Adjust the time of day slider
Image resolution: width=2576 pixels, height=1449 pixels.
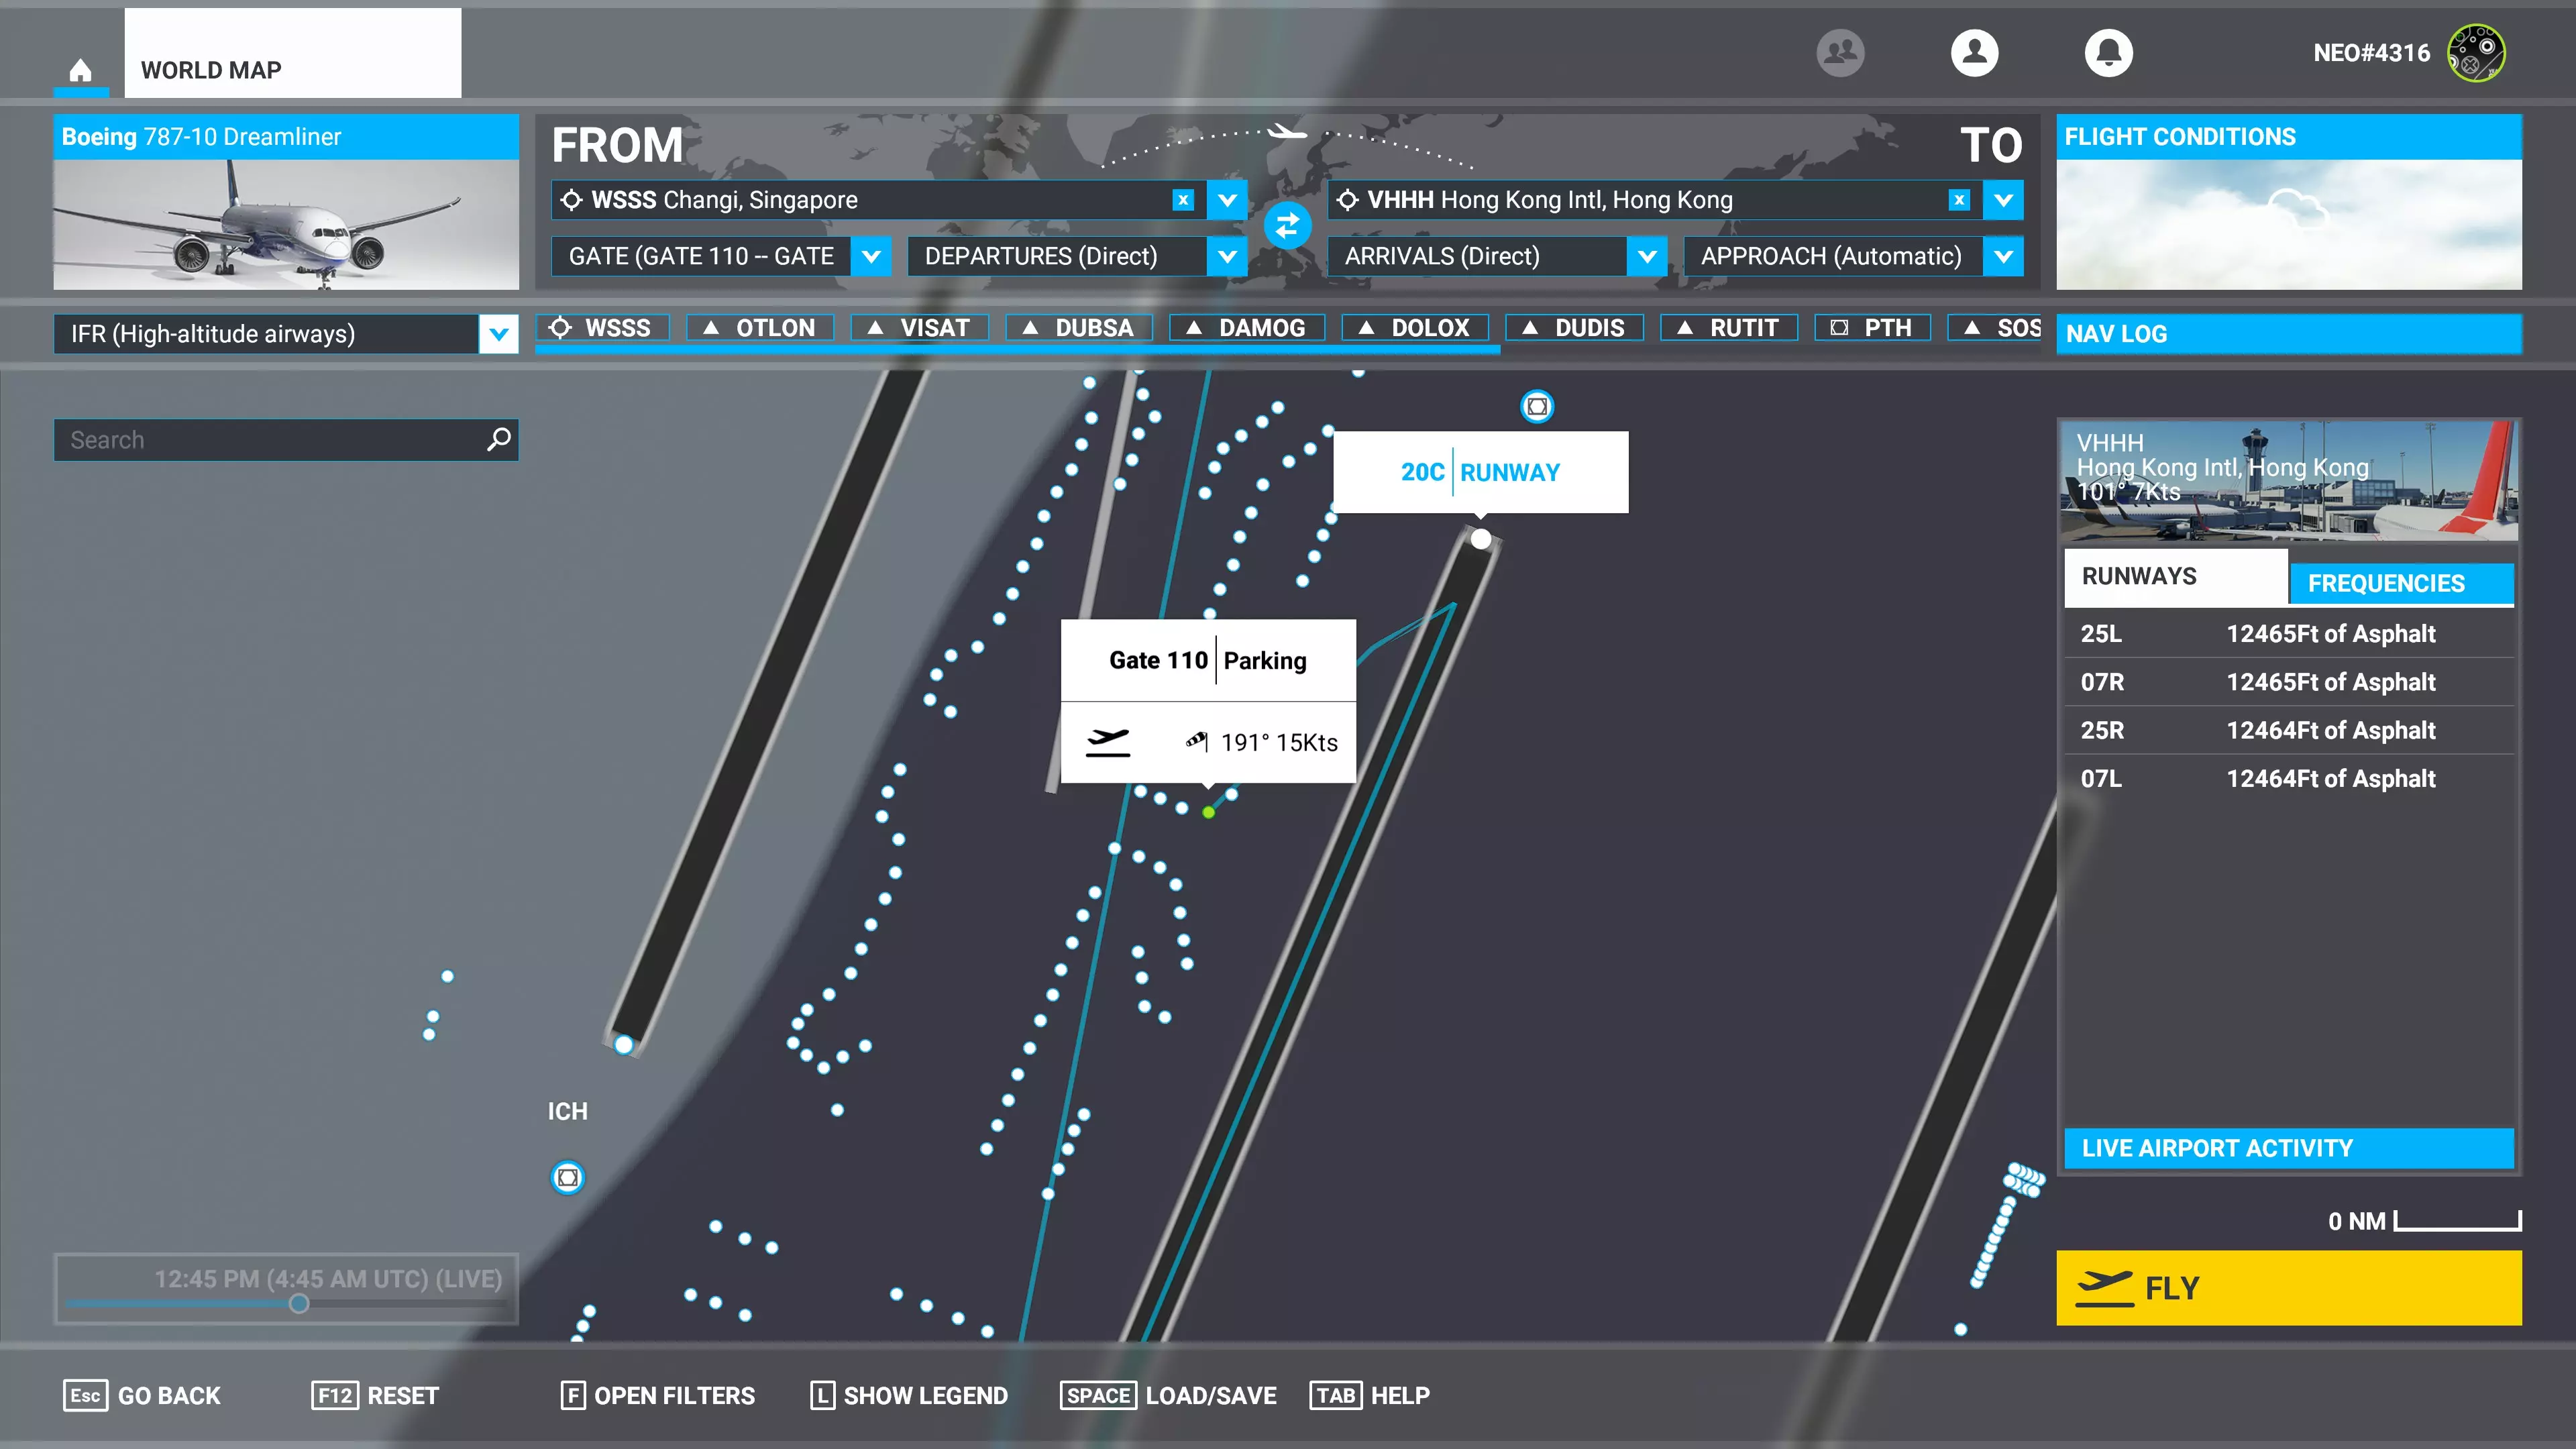pos(299,1303)
